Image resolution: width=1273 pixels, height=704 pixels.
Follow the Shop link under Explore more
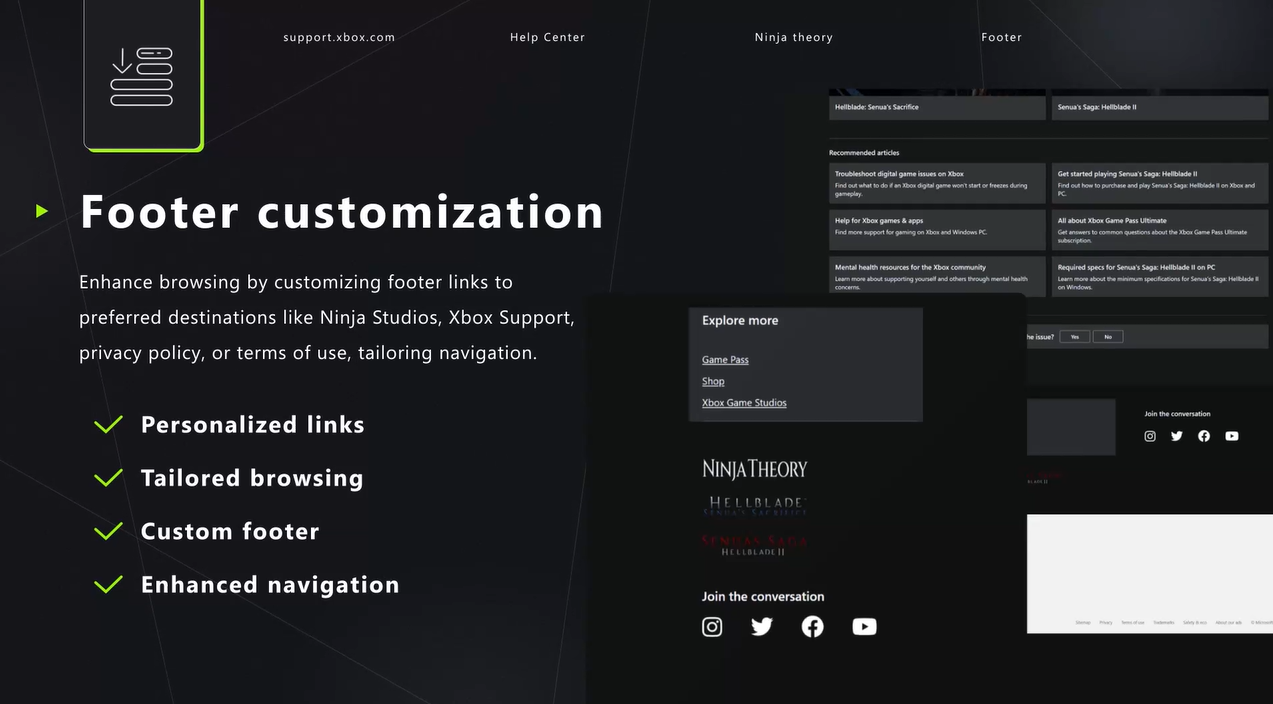[713, 381]
